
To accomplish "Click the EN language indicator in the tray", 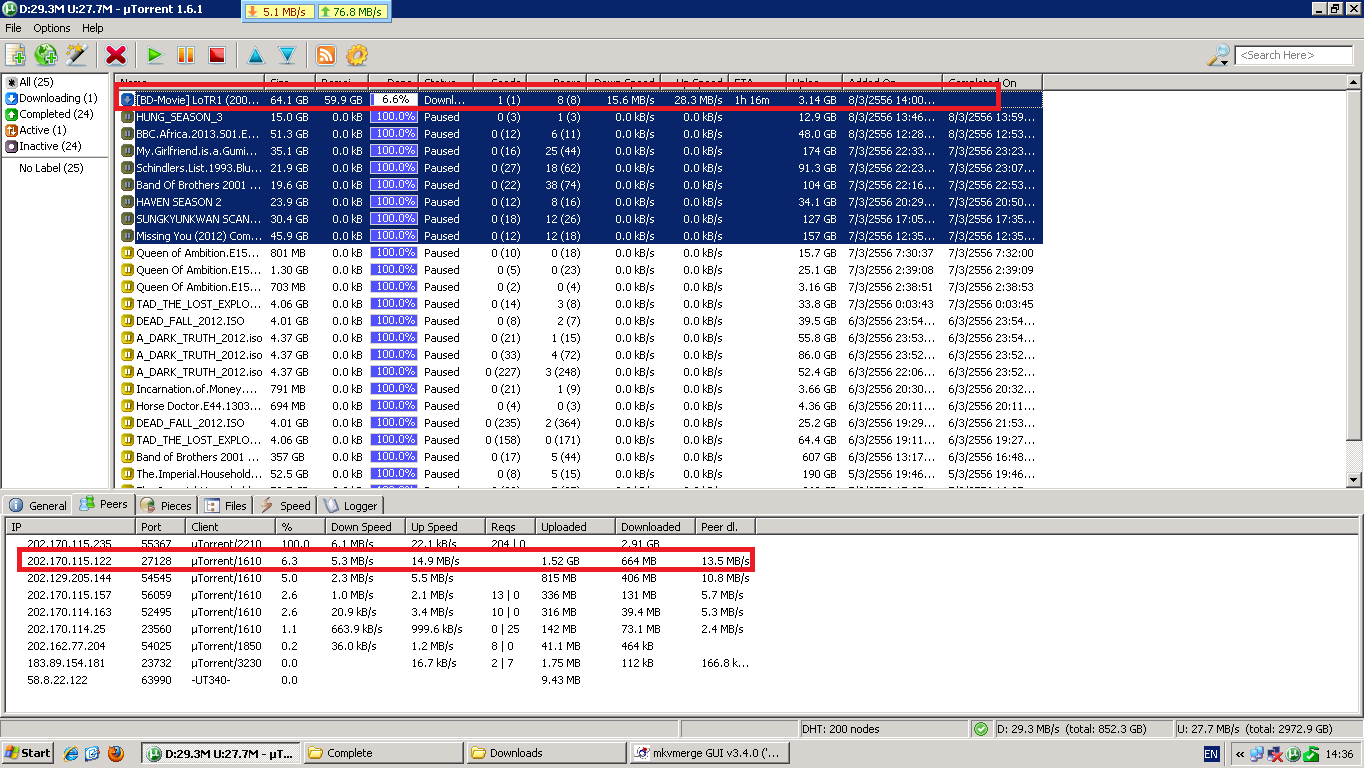I will [1211, 754].
